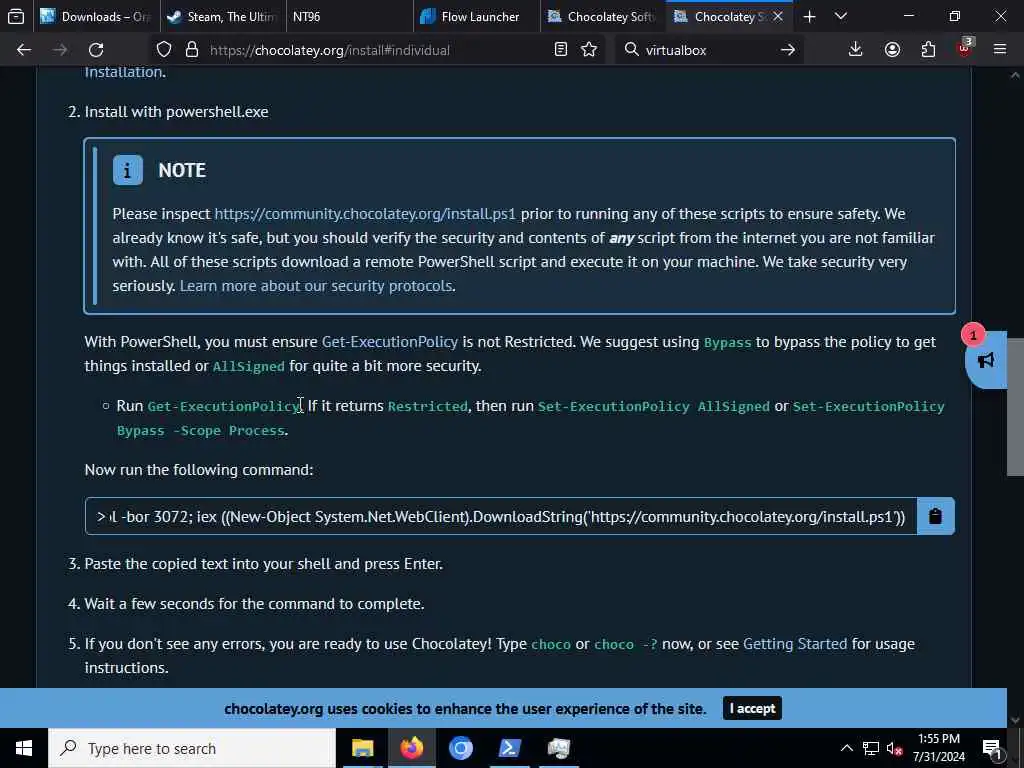Click the 'choco -?' code text
Viewport: 1024px width, 768px height.
pyautogui.click(x=626, y=645)
